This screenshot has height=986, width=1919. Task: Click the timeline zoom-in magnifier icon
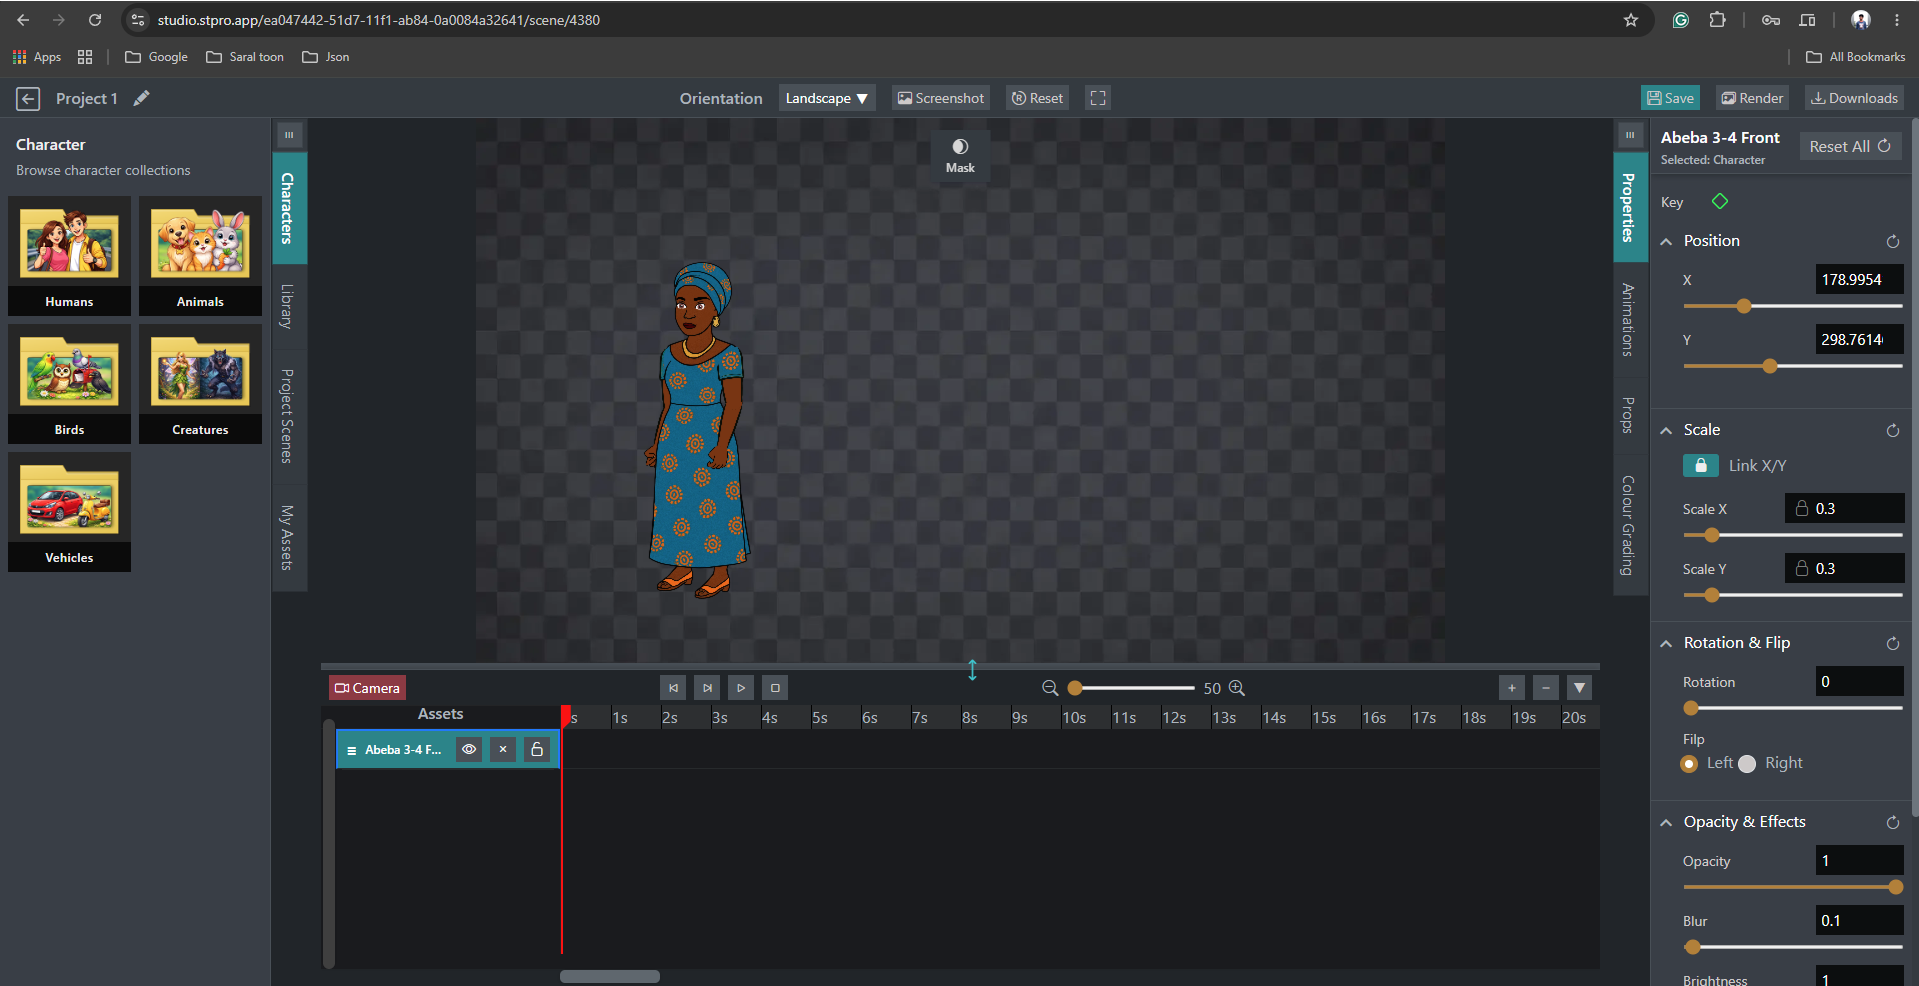pos(1237,688)
